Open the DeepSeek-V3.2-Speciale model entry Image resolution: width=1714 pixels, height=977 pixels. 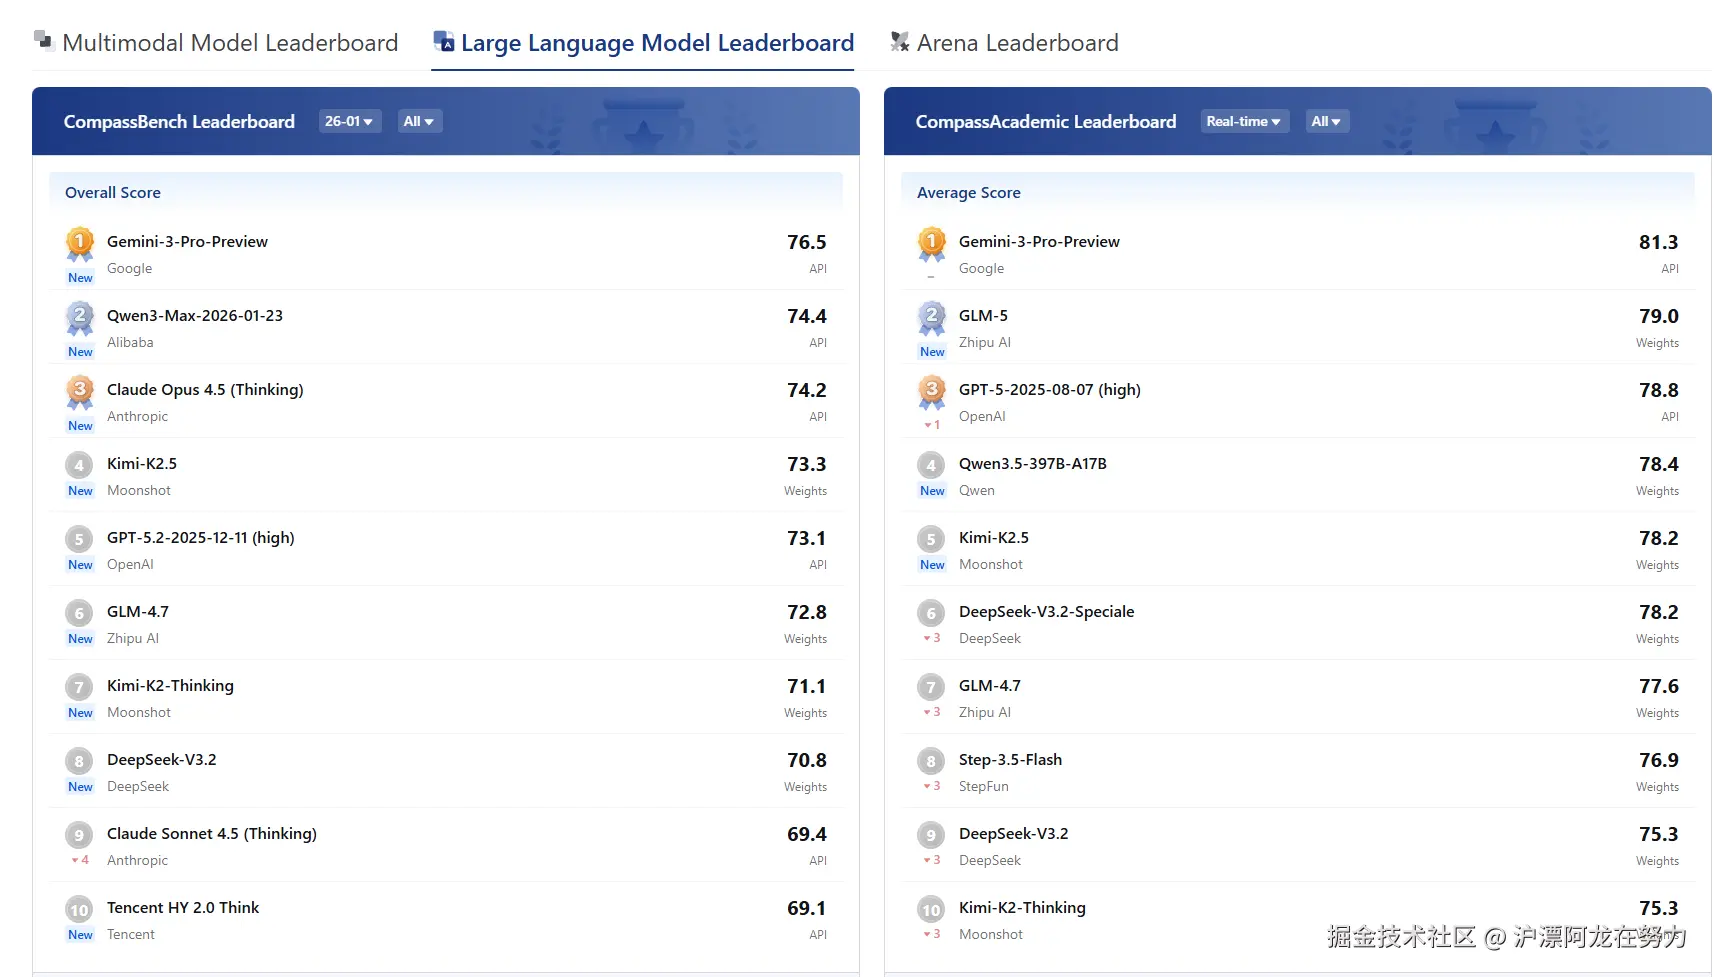[1046, 612]
